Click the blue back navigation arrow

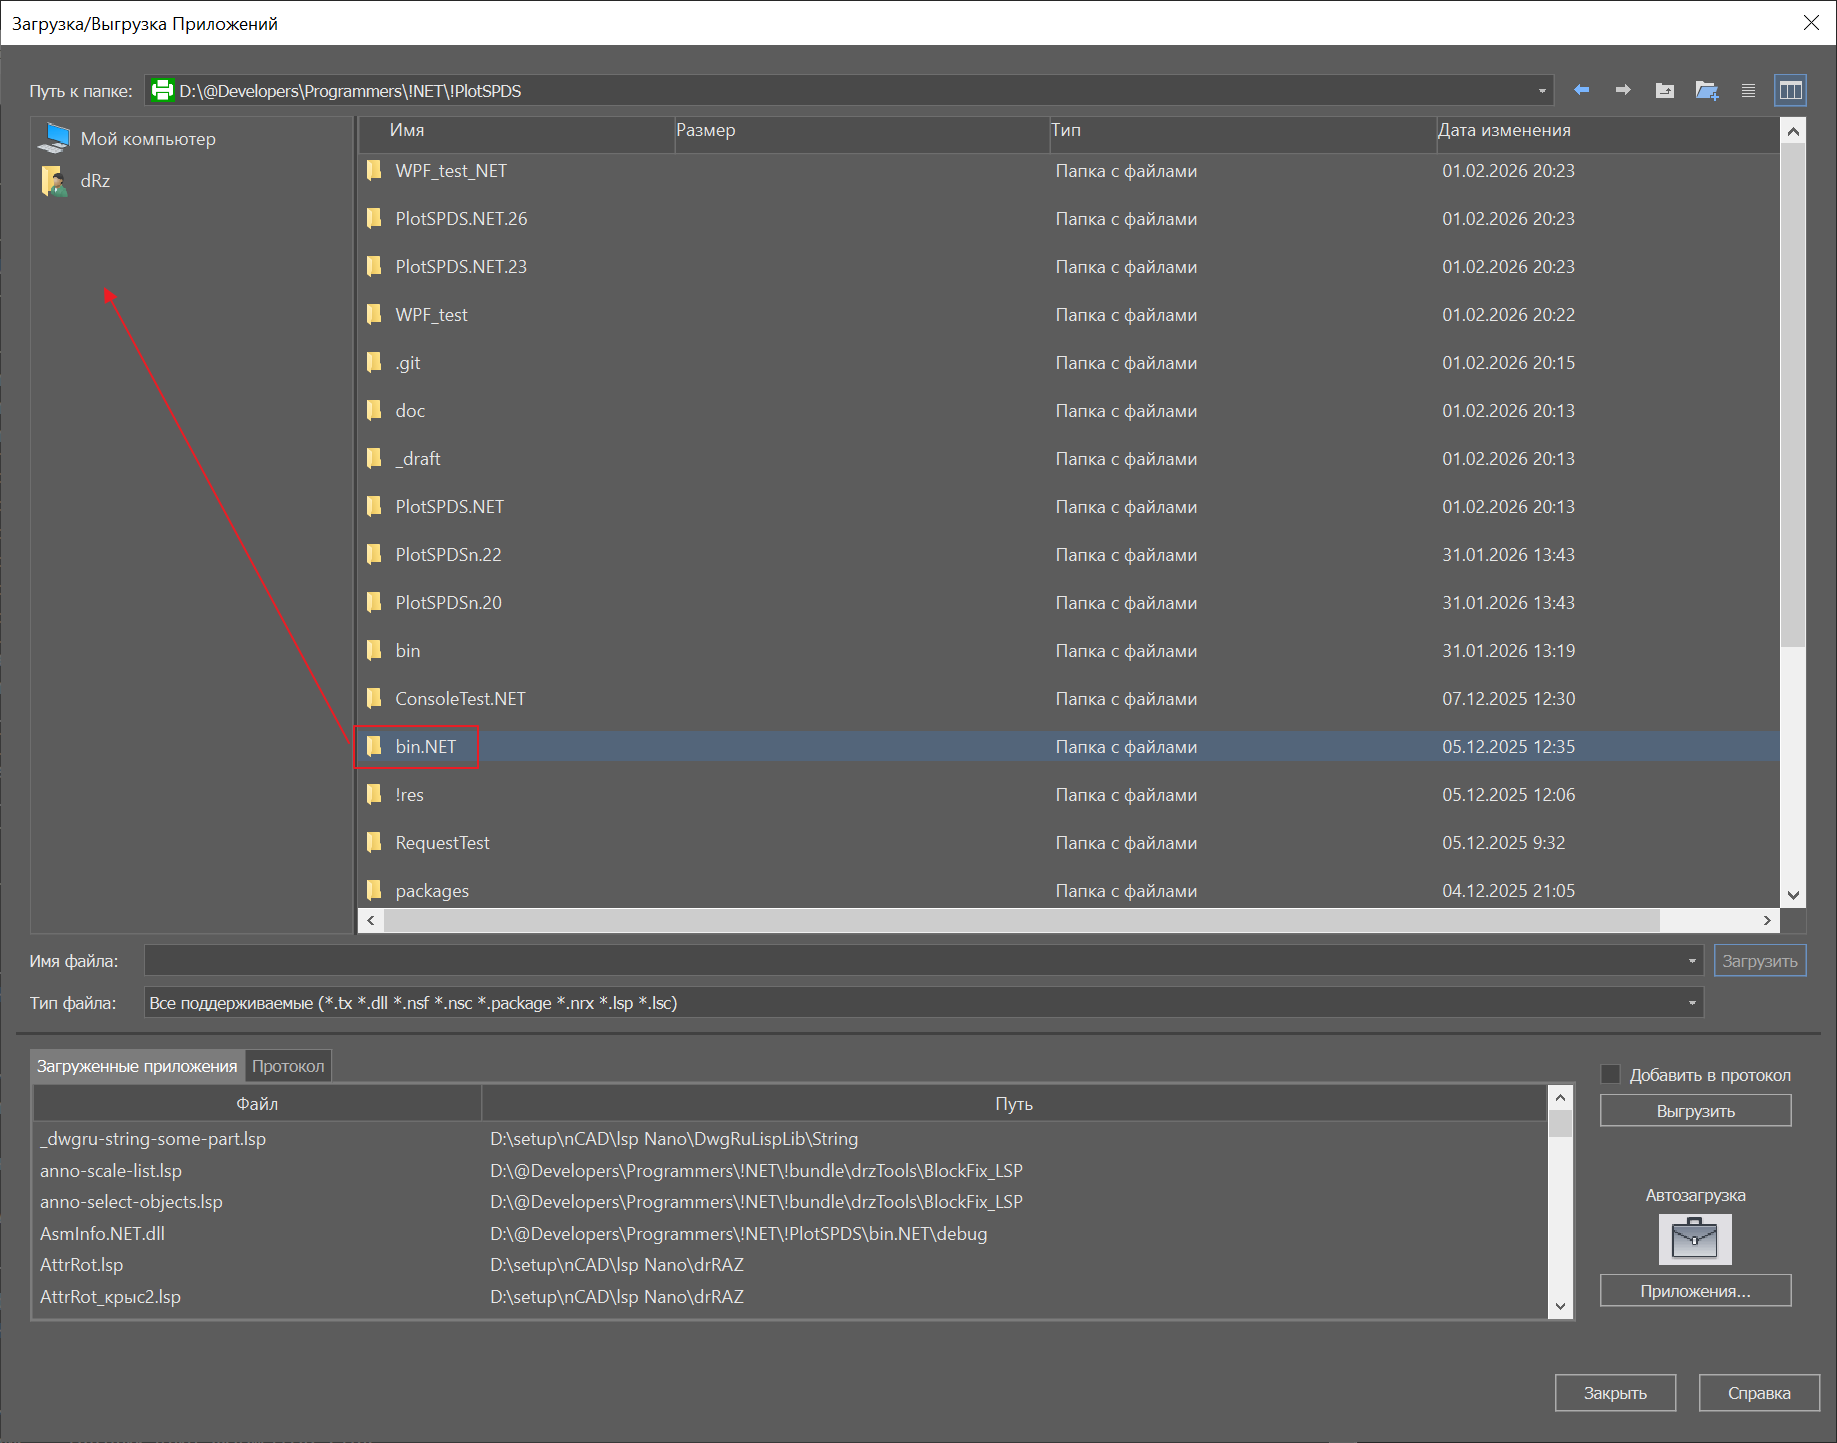tap(1581, 90)
